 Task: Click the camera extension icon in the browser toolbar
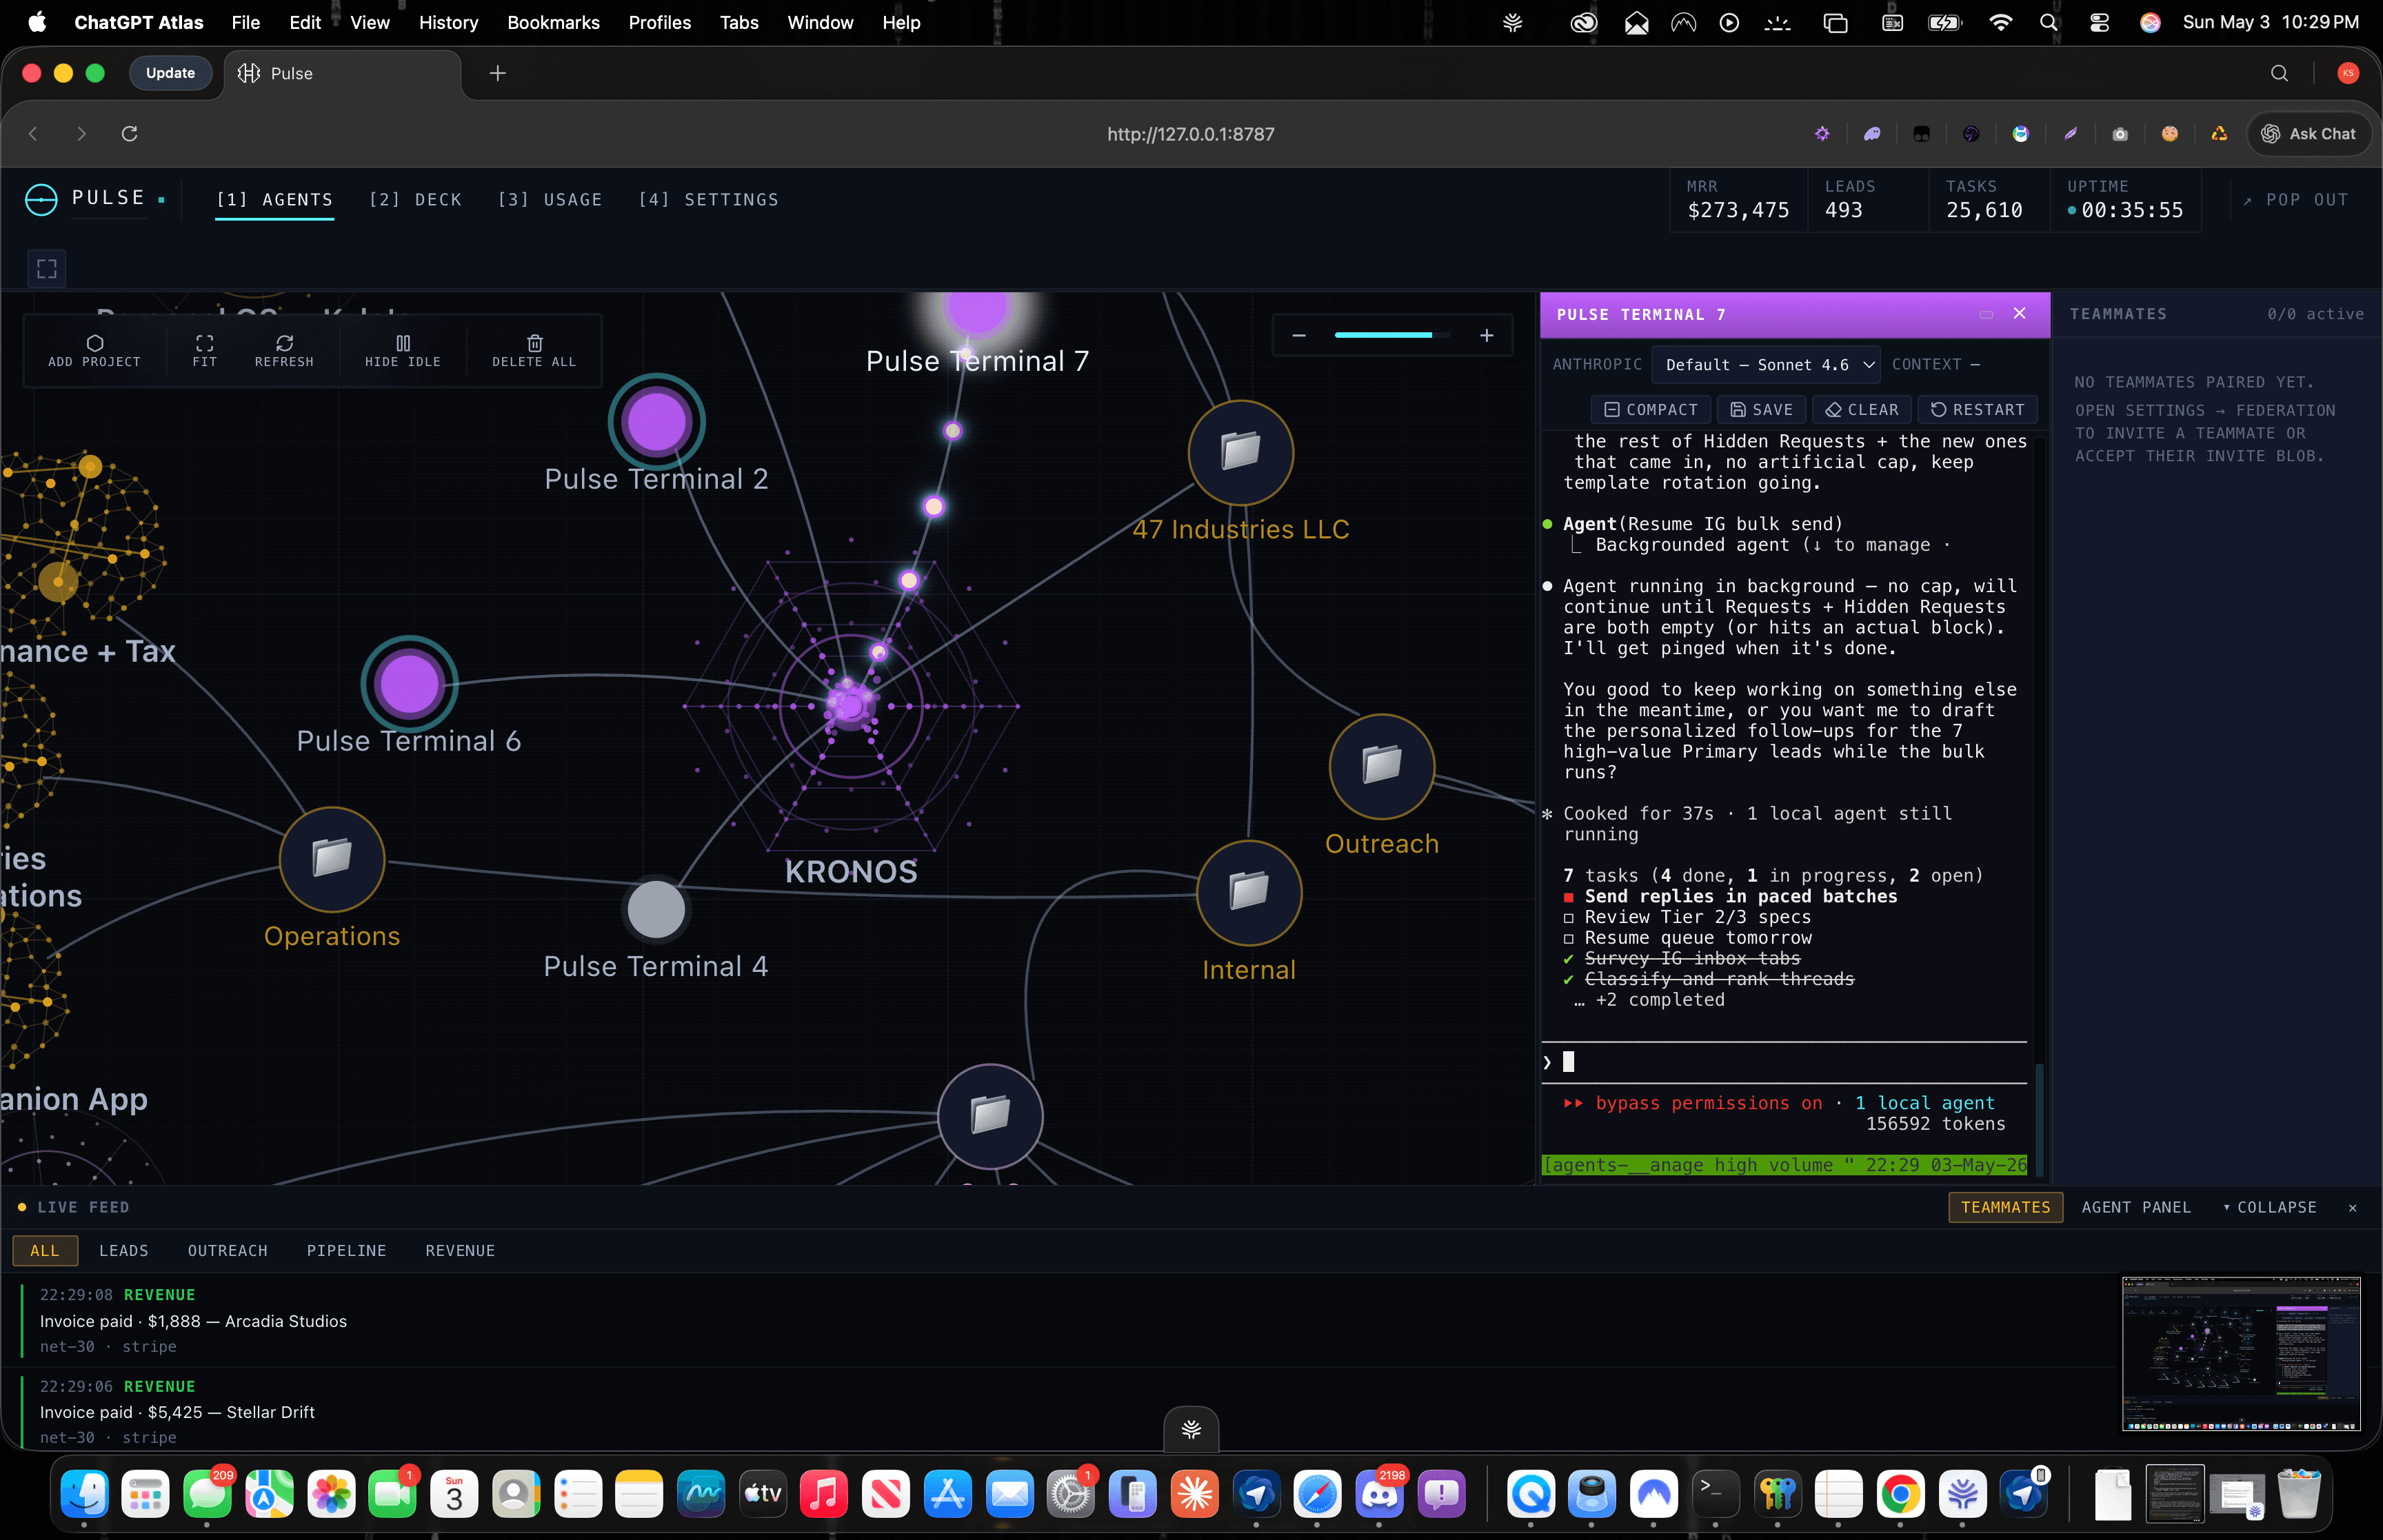point(2119,134)
